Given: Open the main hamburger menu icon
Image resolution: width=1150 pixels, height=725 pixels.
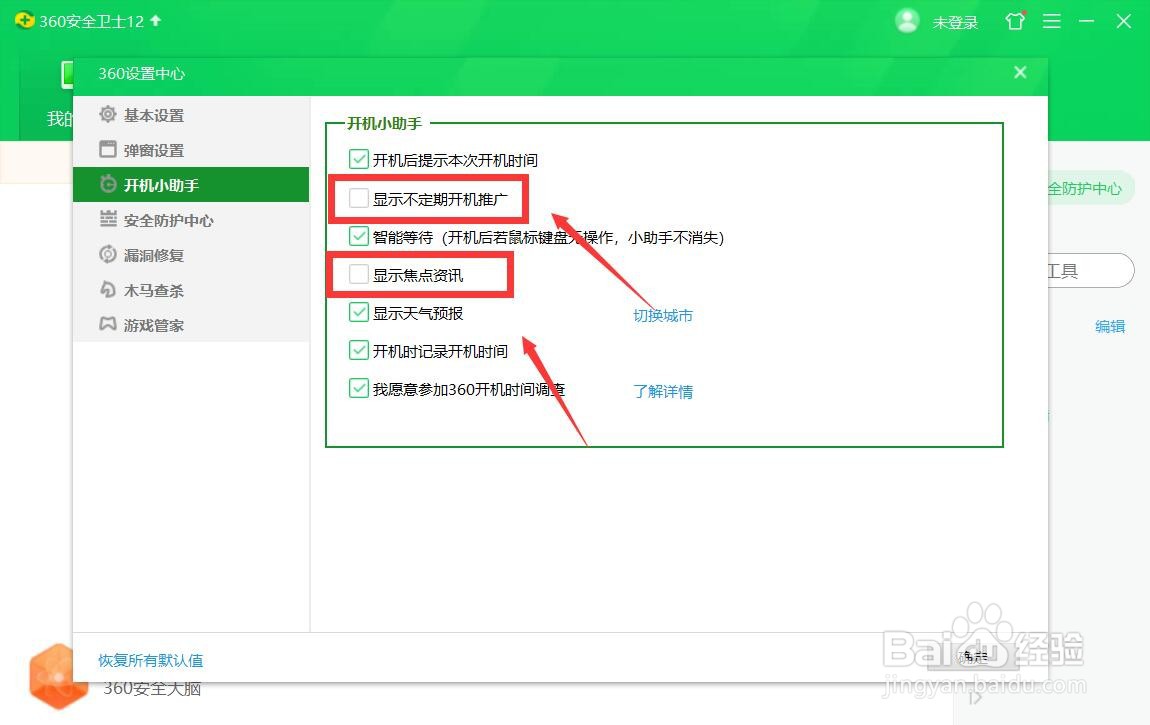Looking at the screenshot, I should point(1052,21).
